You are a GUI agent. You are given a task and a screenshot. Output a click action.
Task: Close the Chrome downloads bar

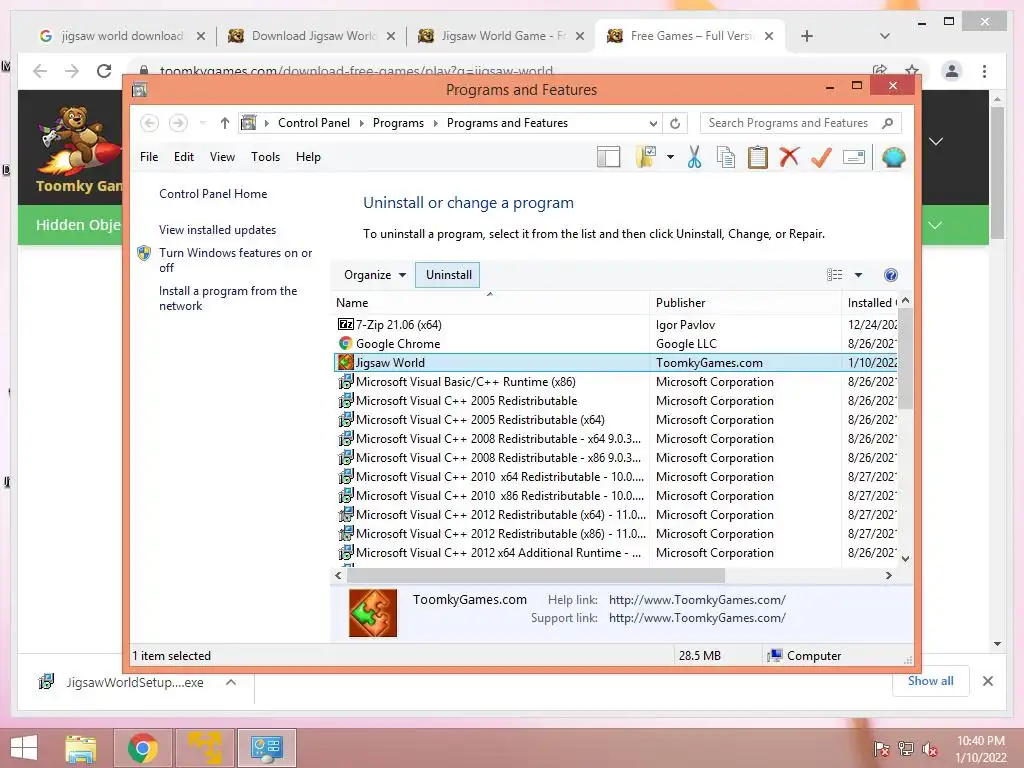click(987, 681)
